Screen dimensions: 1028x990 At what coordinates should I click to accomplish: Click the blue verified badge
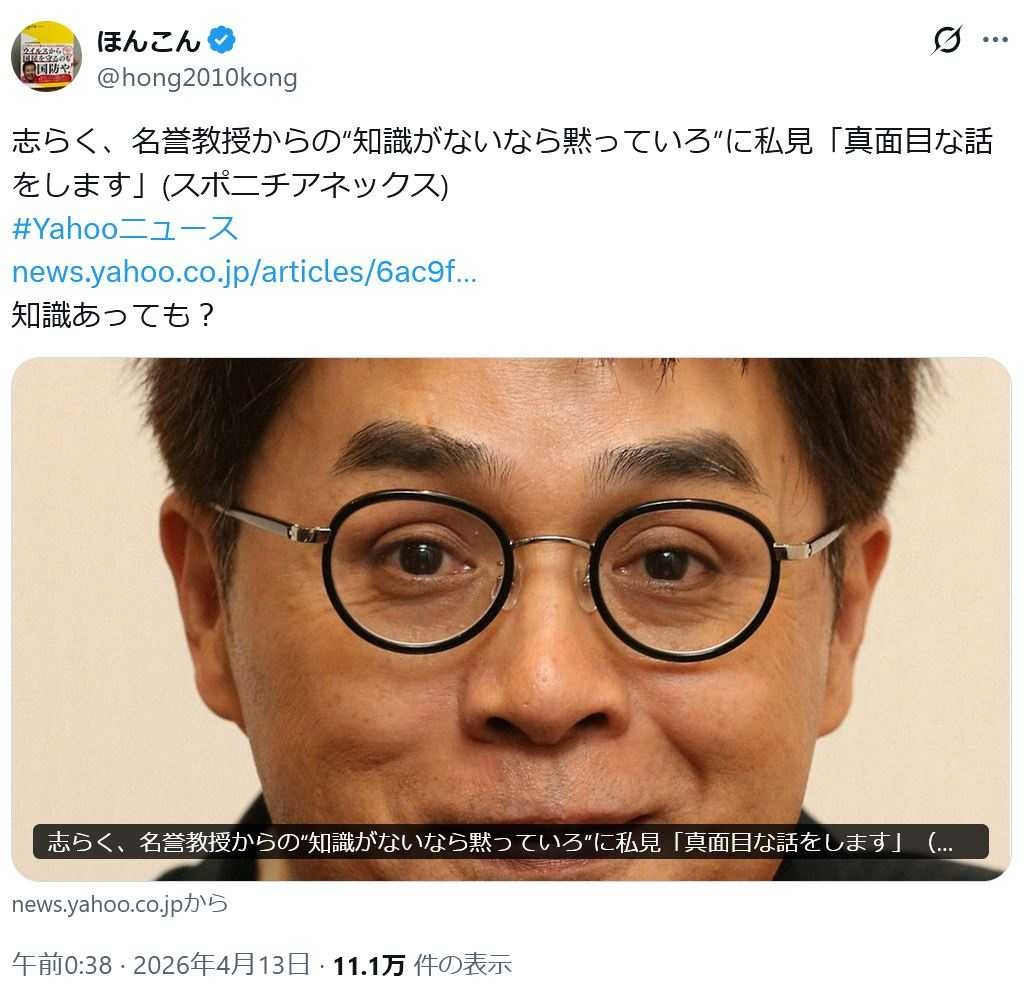coord(222,41)
